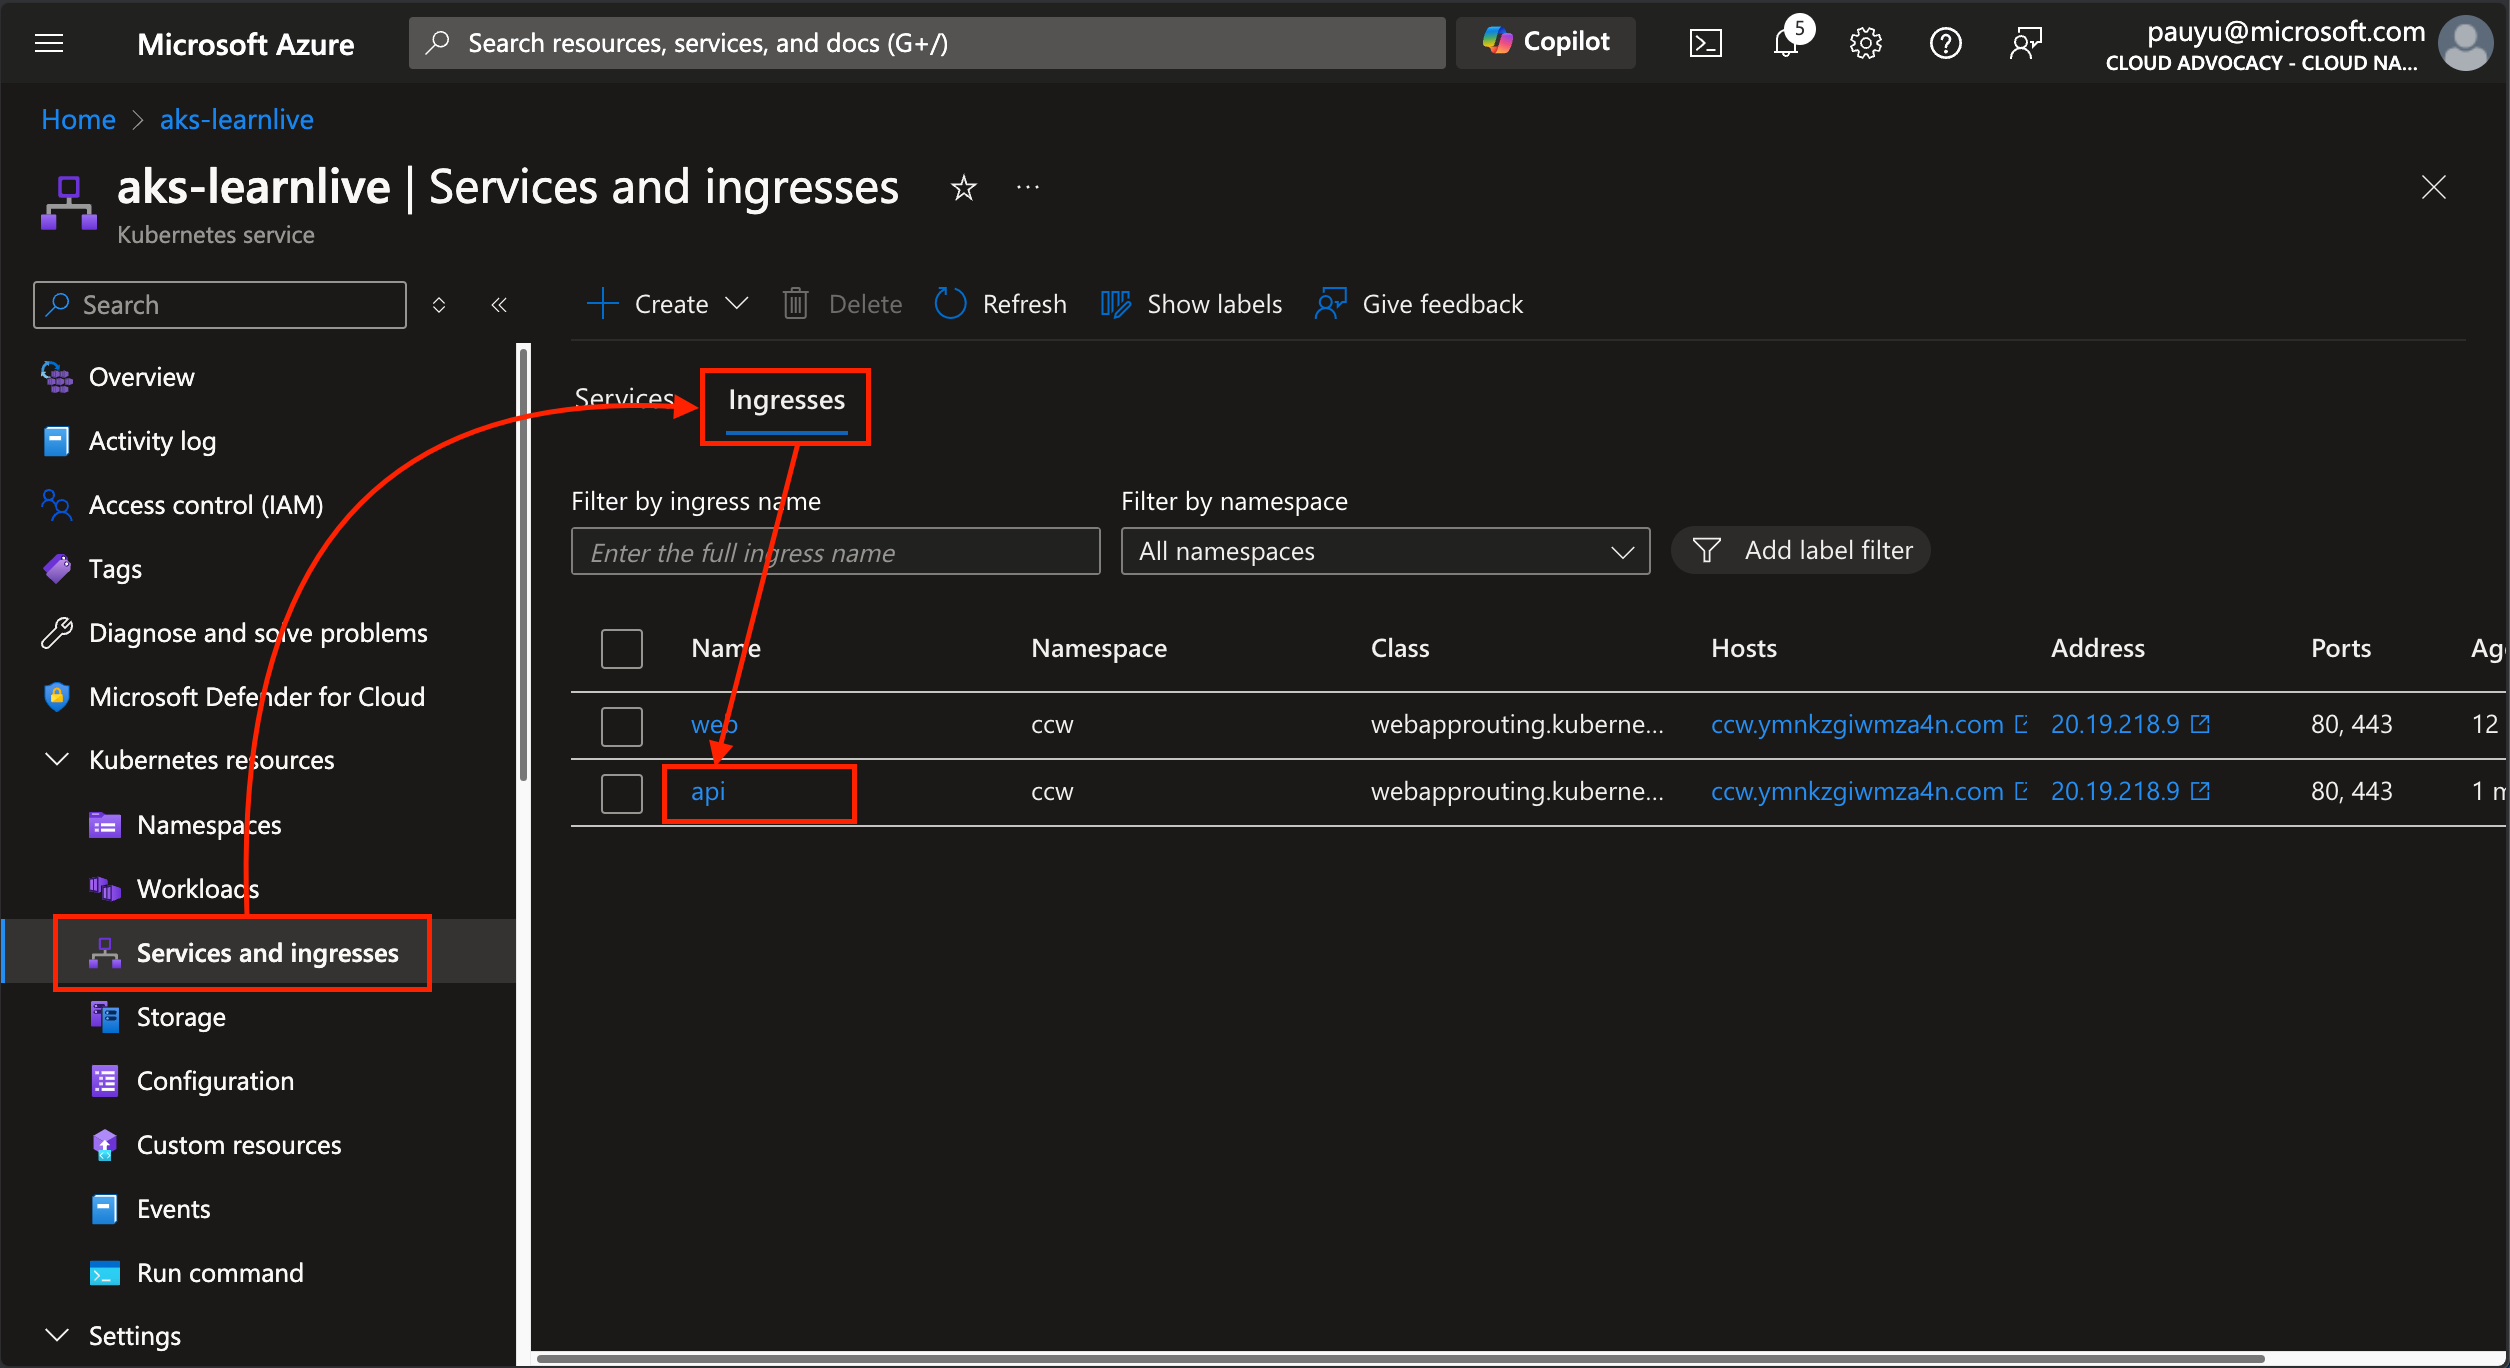The image size is (2510, 1368).
Task: Check the web ingress row checkbox
Action: (x=622, y=726)
